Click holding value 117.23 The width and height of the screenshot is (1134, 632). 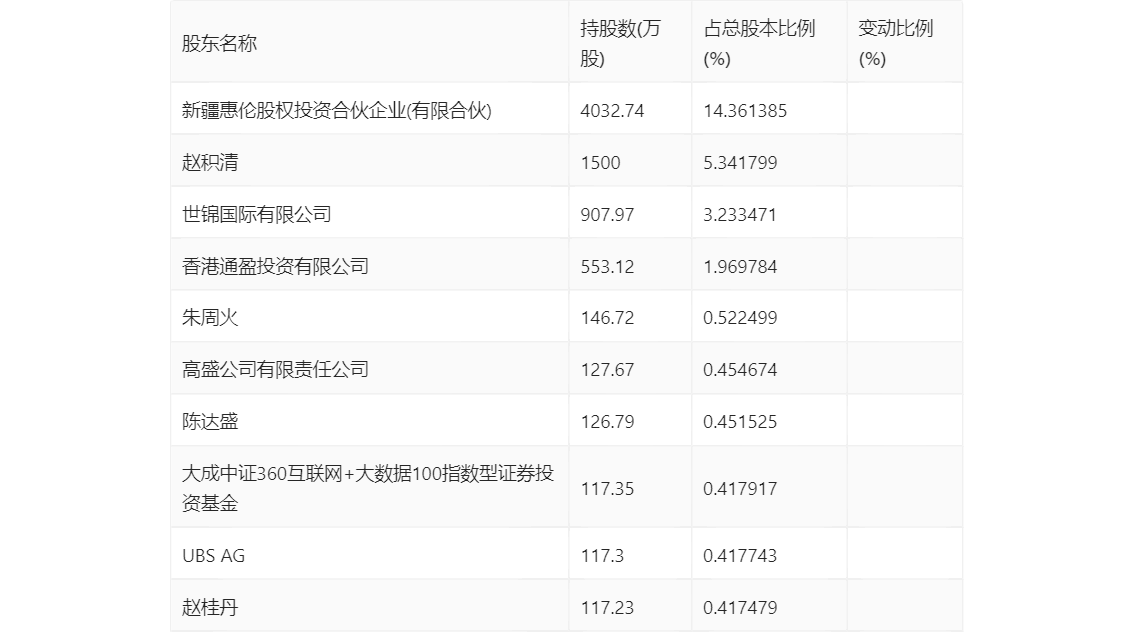point(608,607)
